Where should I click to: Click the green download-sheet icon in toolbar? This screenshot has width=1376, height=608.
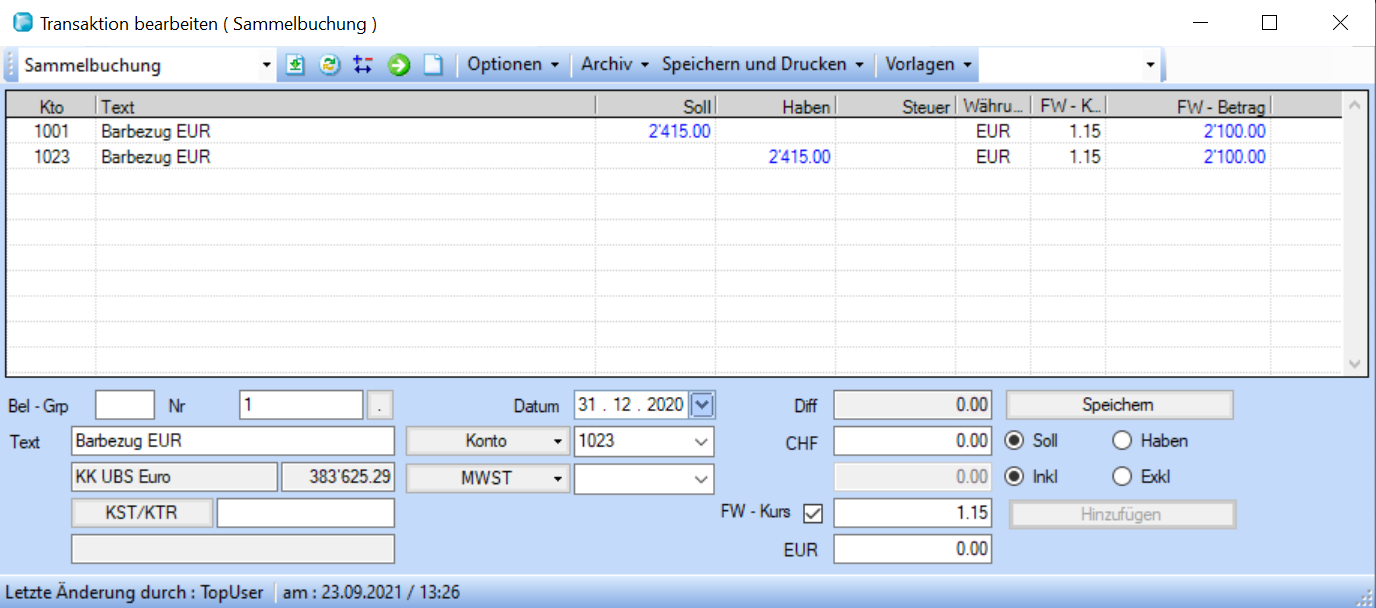pyautogui.click(x=295, y=65)
